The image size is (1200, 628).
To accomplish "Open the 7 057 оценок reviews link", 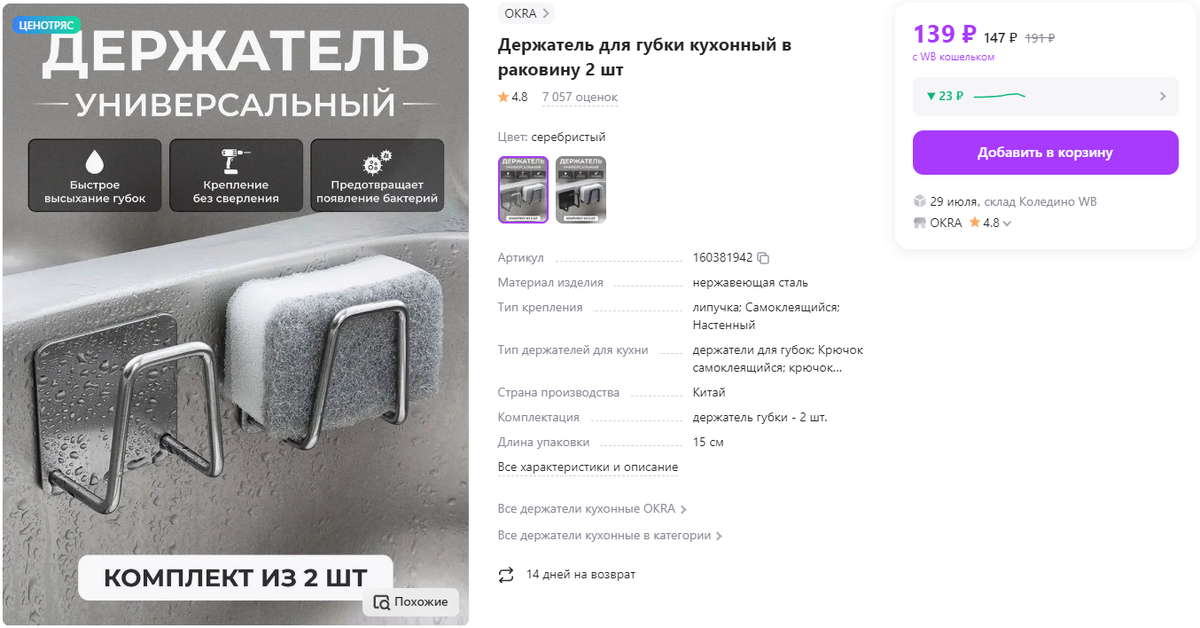I will (580, 97).
